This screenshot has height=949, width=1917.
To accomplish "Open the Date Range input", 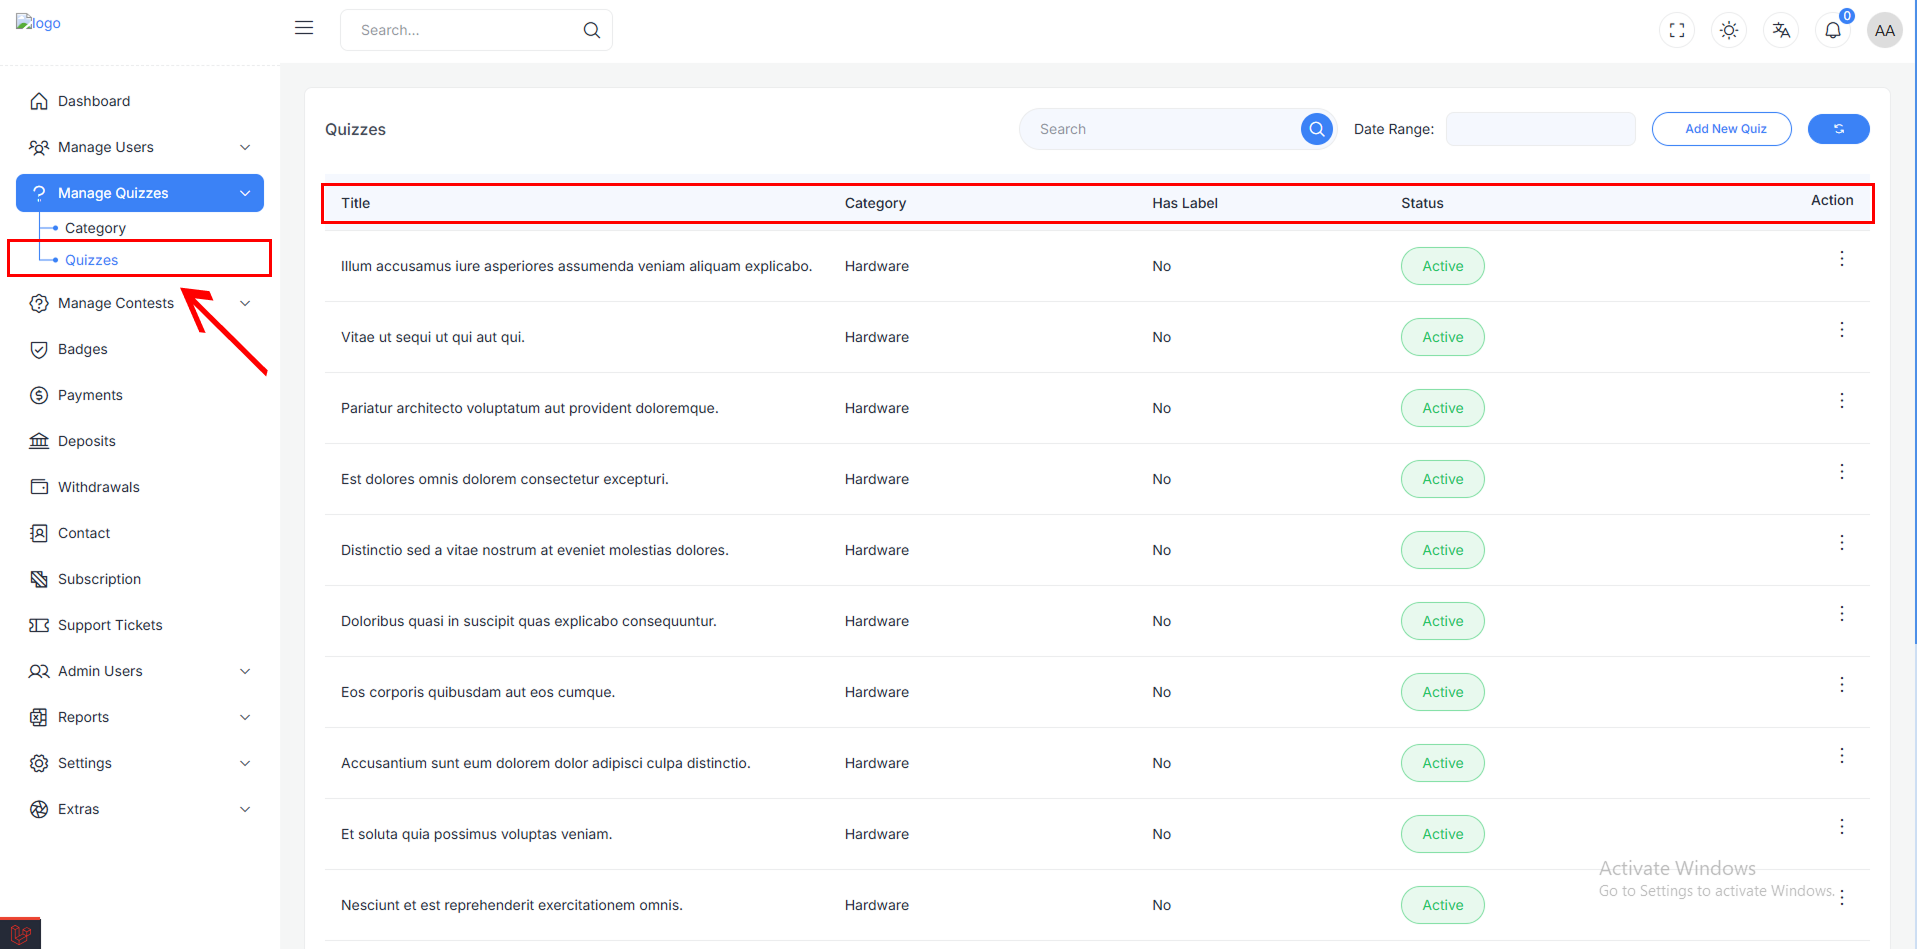I will click(x=1540, y=129).
